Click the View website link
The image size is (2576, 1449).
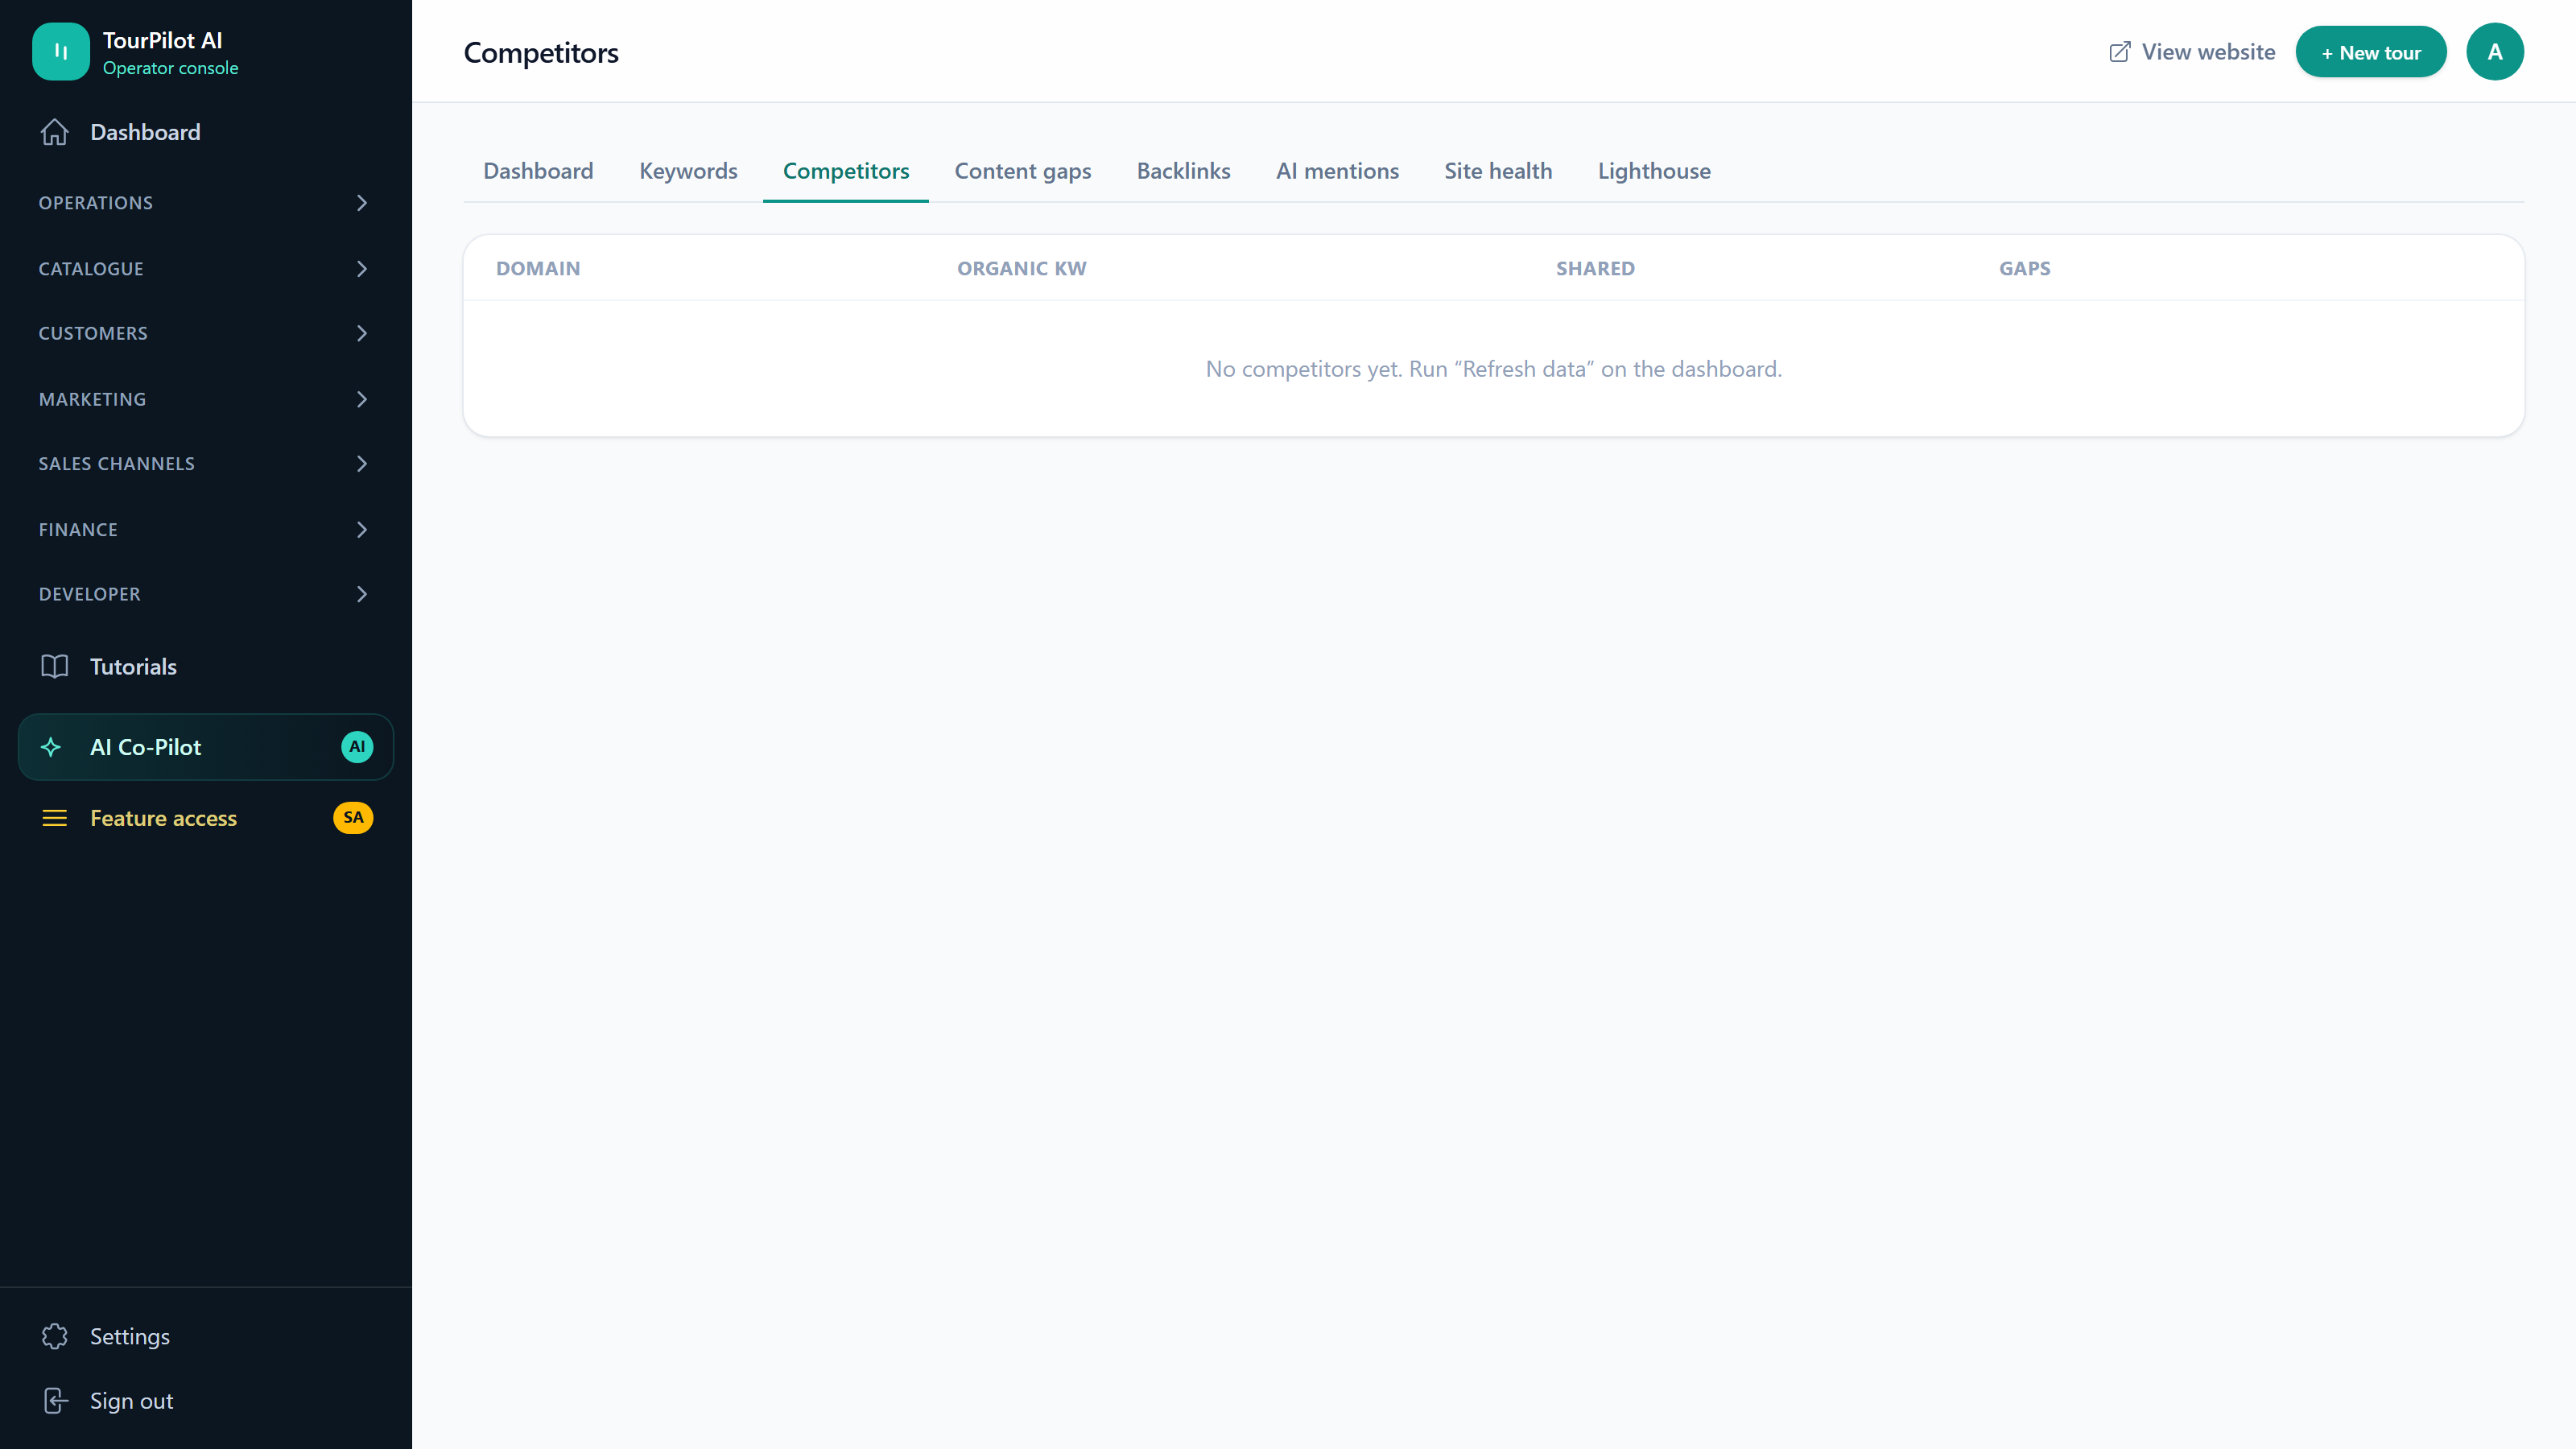click(2192, 52)
